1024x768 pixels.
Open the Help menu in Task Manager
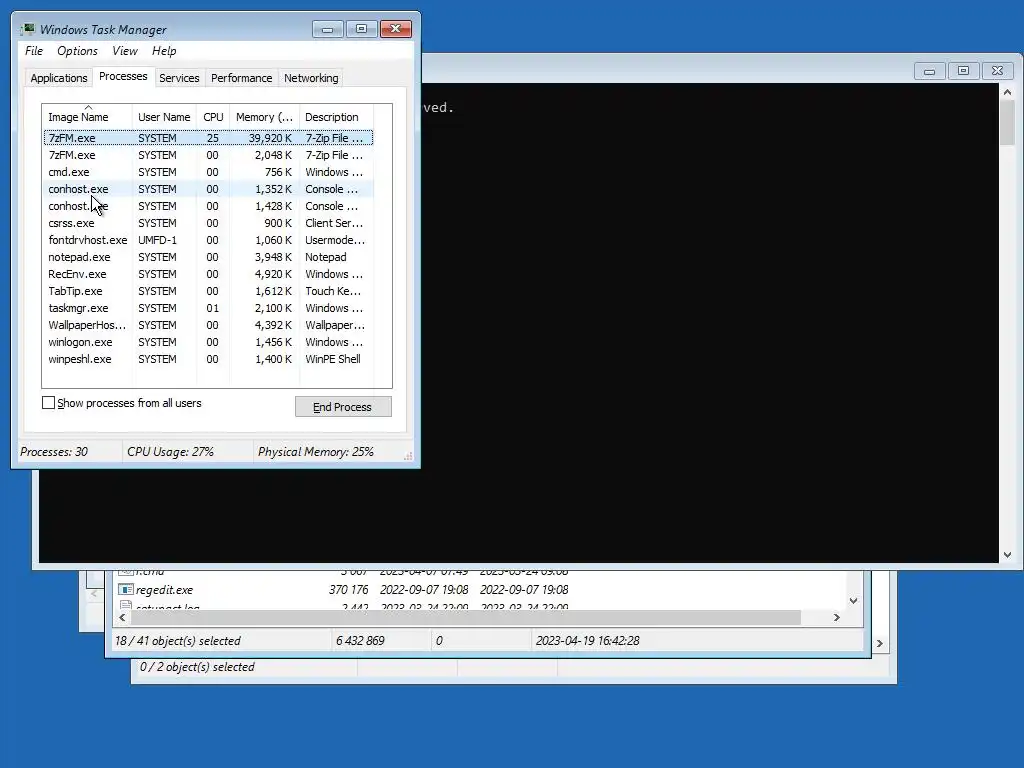(x=164, y=51)
